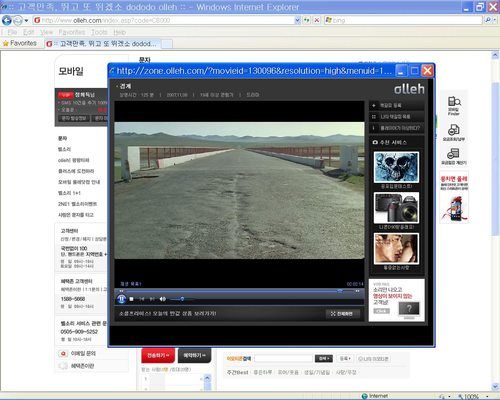500x400 pixels.
Task: Click the second icon beneath the Finder shortcut
Action: point(454,132)
